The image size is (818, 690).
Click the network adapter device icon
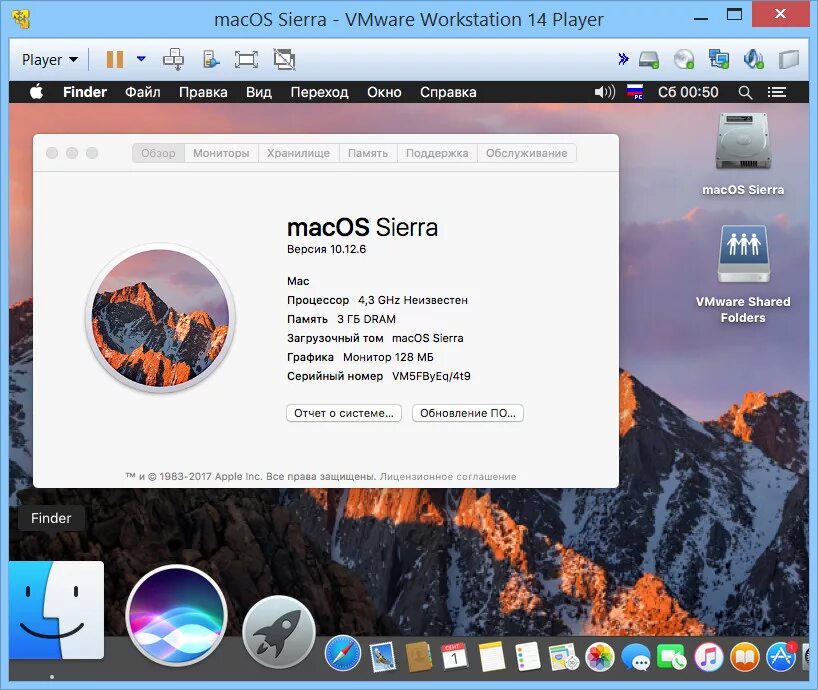[719, 59]
